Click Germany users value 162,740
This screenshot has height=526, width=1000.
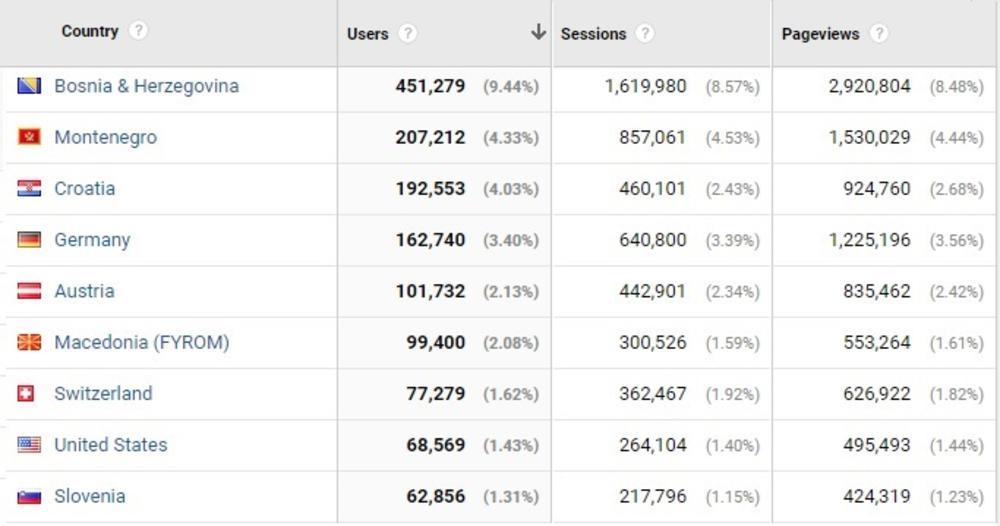430,240
